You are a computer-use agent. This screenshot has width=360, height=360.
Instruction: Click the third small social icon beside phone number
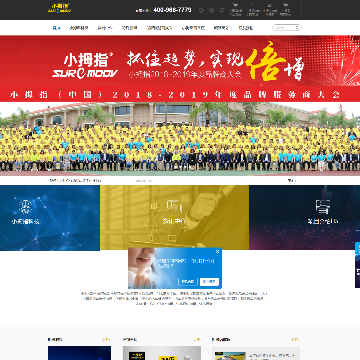pyautogui.click(x=222, y=10)
